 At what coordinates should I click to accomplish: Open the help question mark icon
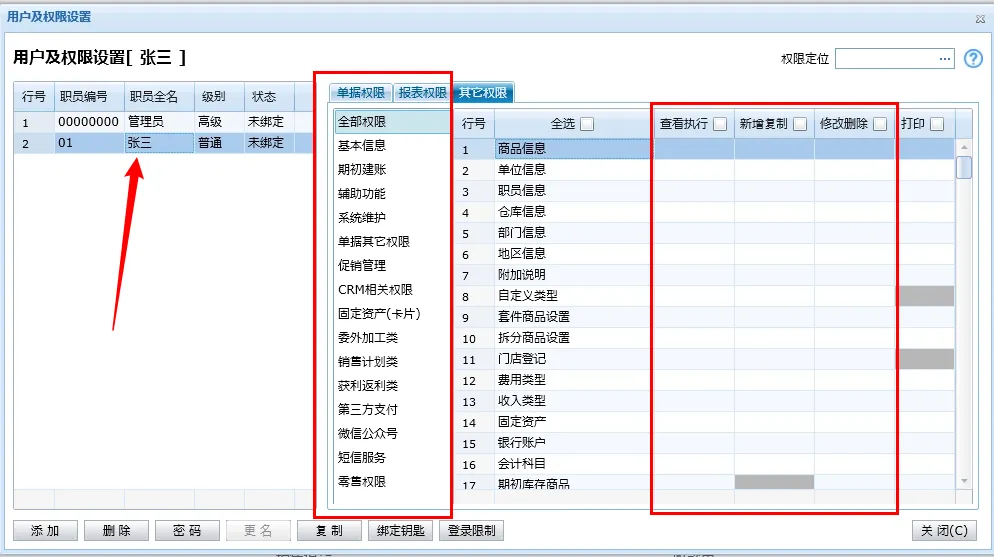pos(973,59)
